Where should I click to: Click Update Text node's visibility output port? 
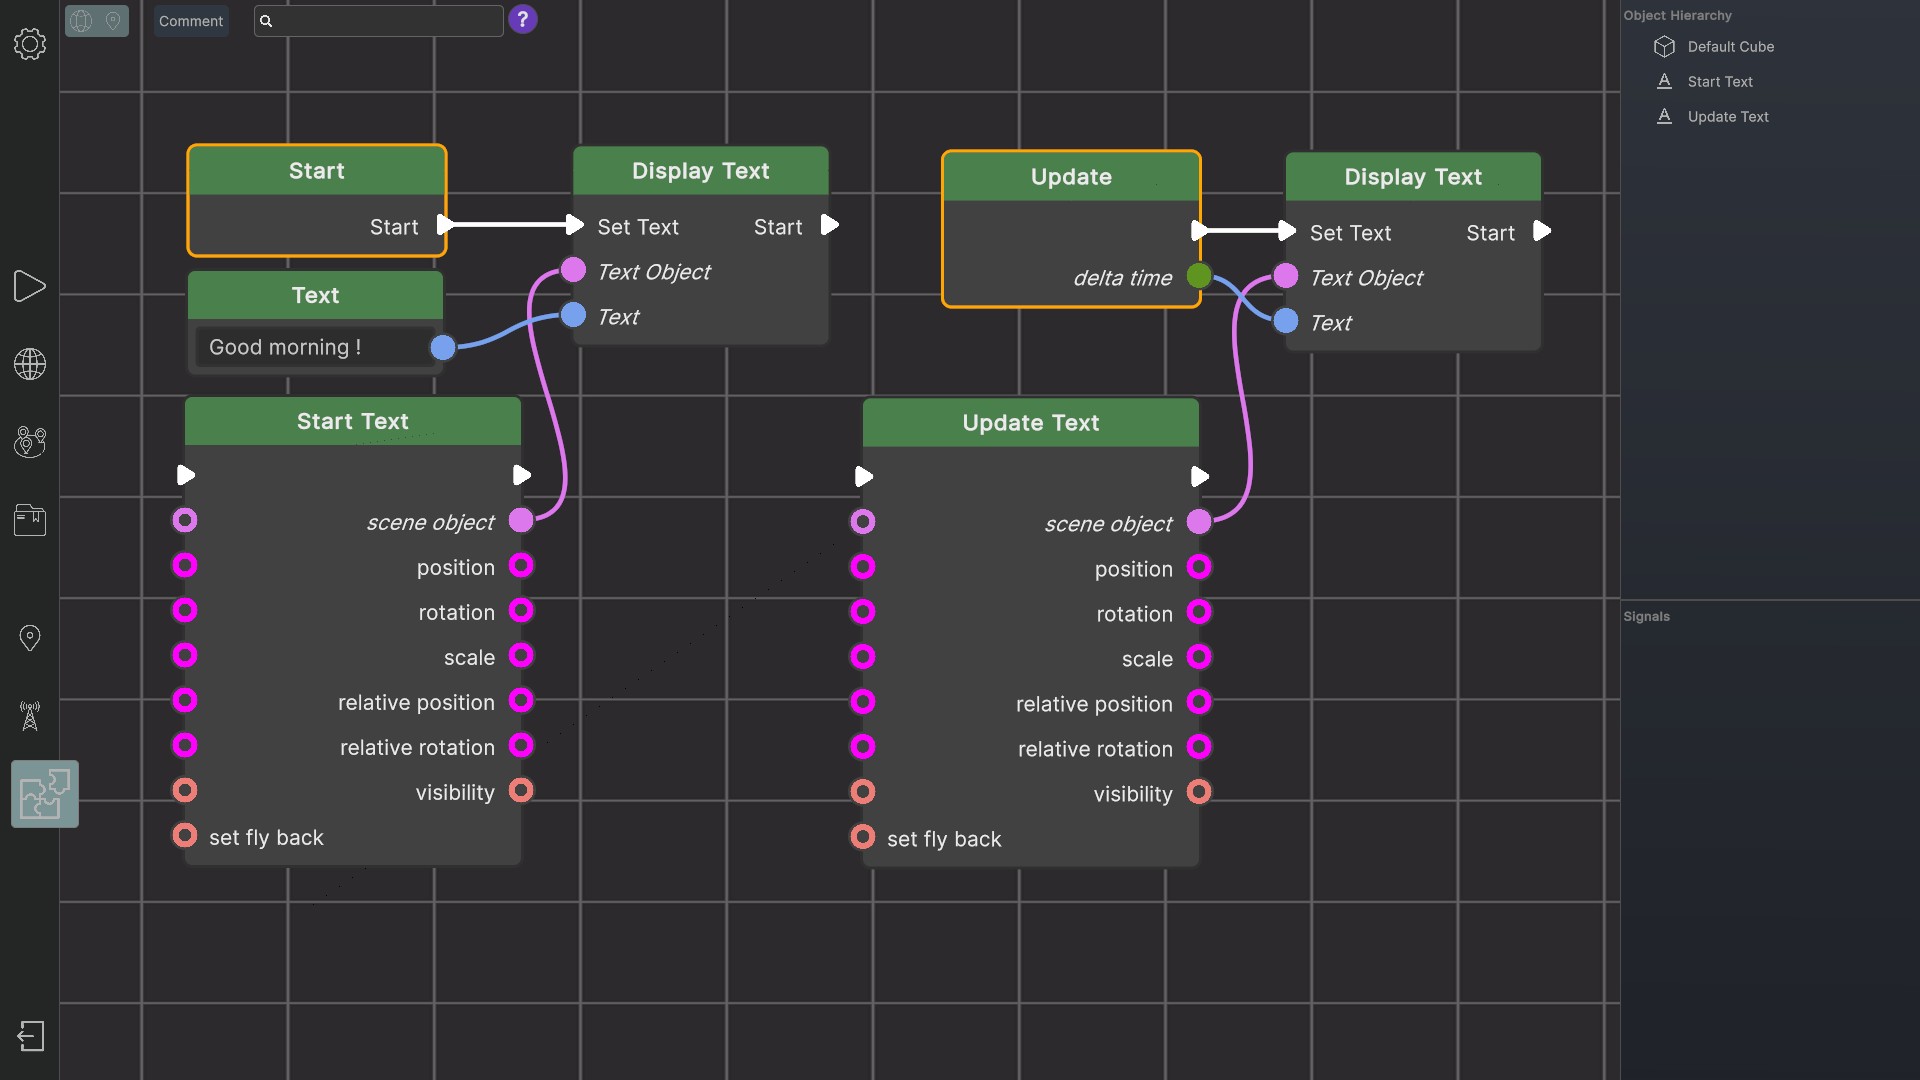[1199, 792]
